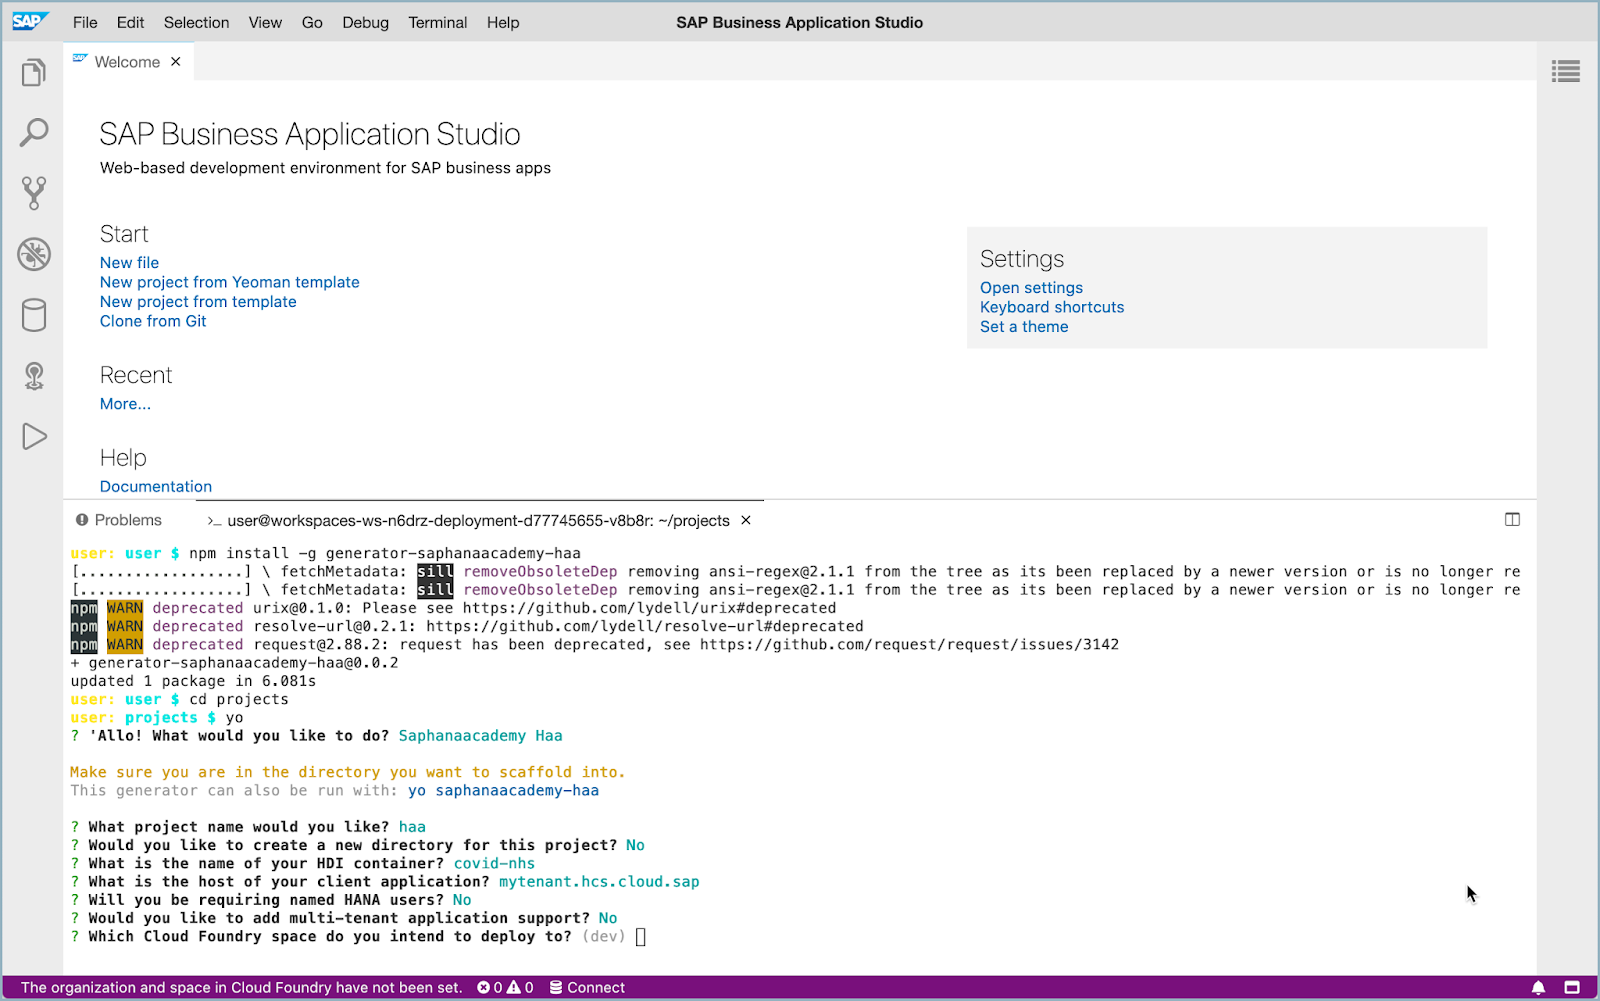Toggle bottom panel icon in status bar
This screenshot has height=1001, width=1600.
tap(1572, 988)
